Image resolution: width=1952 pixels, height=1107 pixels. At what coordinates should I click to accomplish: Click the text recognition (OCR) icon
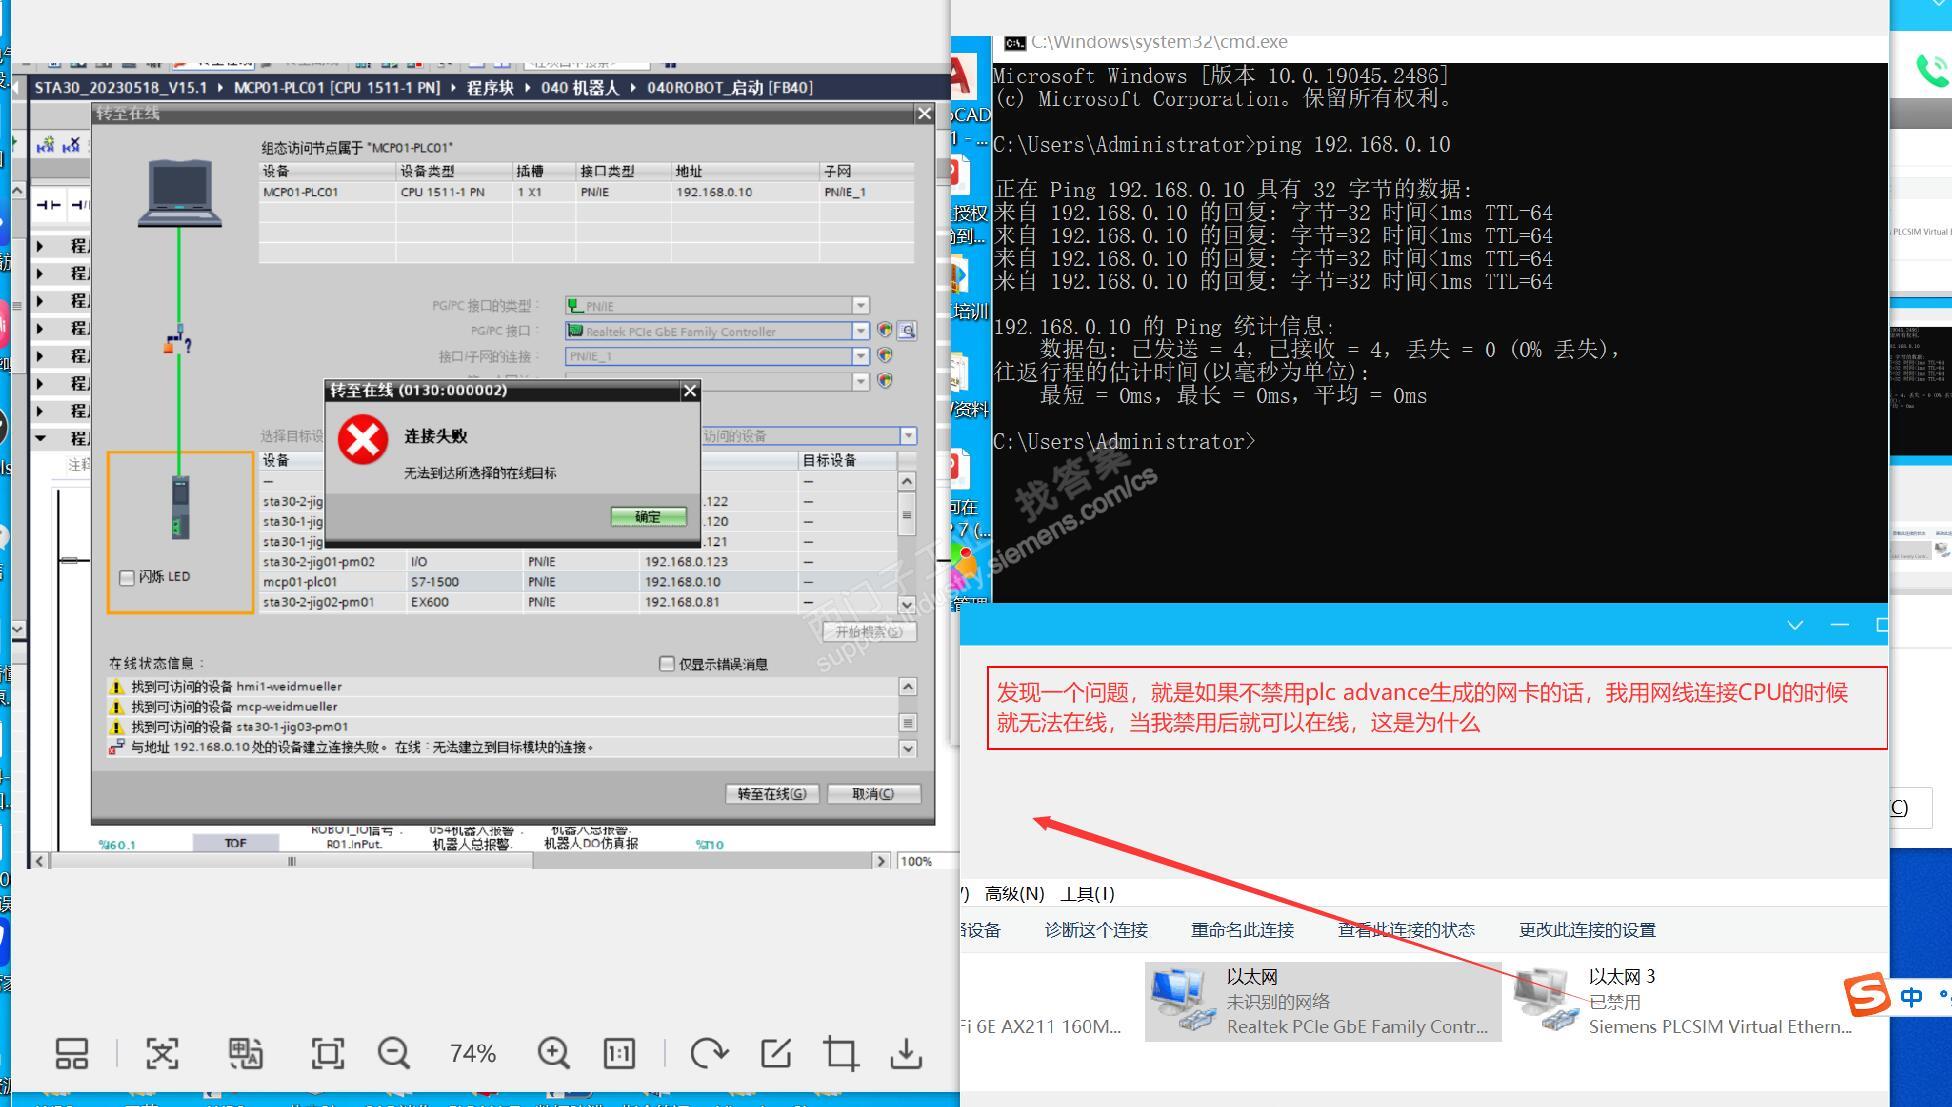[x=162, y=1053]
